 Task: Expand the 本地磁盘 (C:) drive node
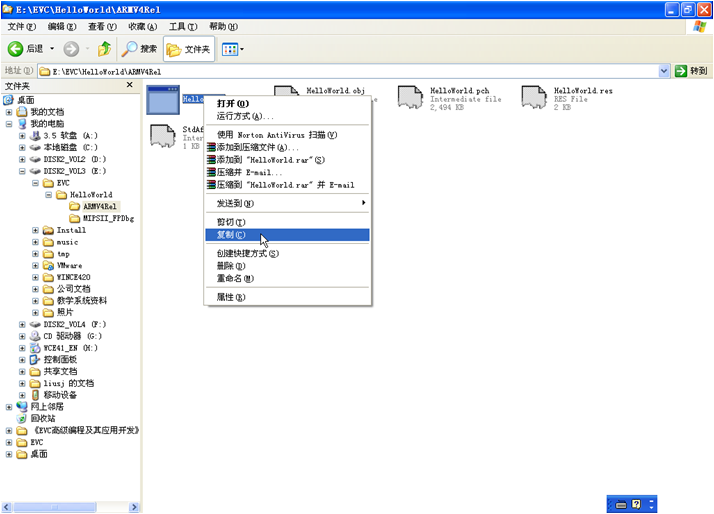point(22,148)
